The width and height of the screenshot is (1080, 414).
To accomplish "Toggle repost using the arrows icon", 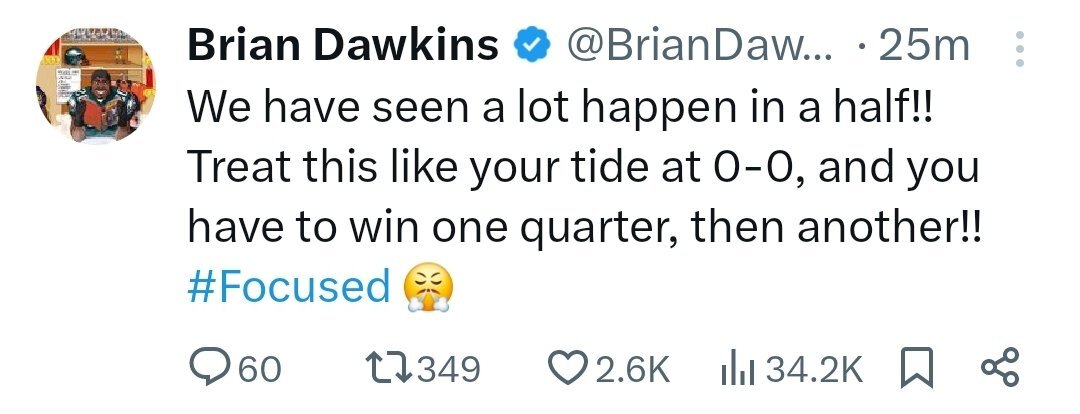I will 387,369.
